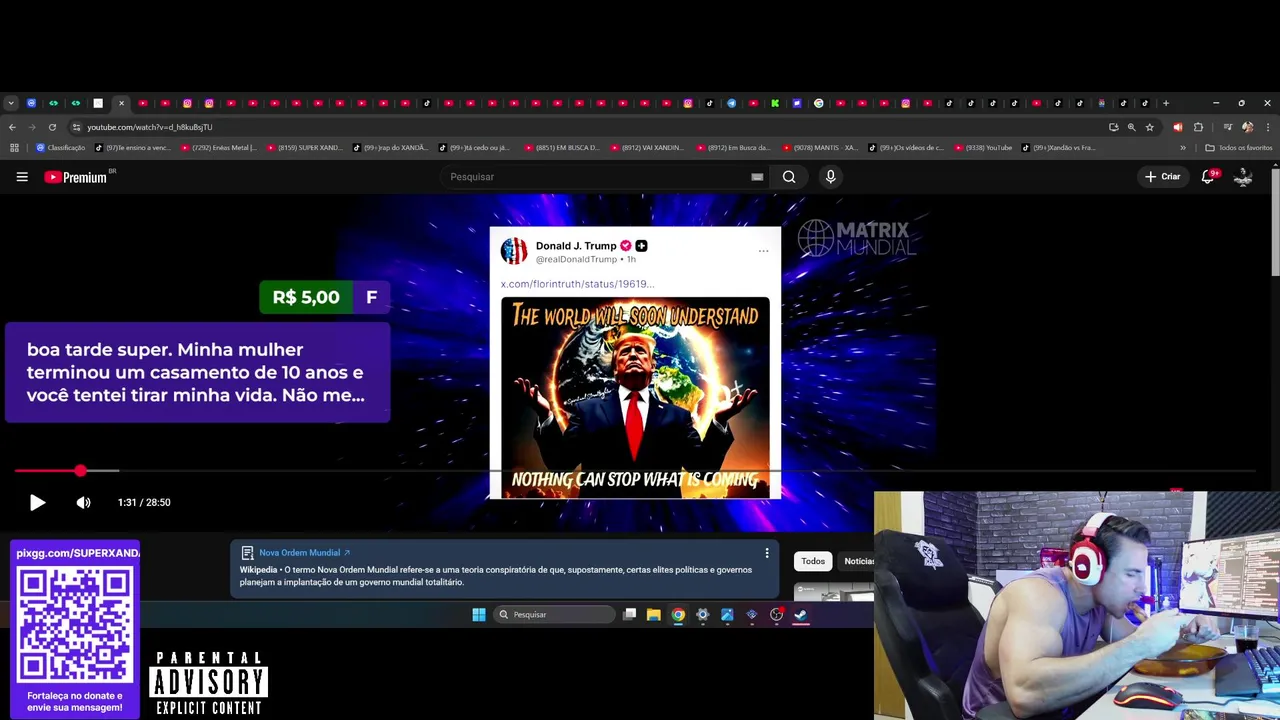The height and width of the screenshot is (720, 1280).
Task: Bookmark this page with the star icon
Action: pos(1150,127)
